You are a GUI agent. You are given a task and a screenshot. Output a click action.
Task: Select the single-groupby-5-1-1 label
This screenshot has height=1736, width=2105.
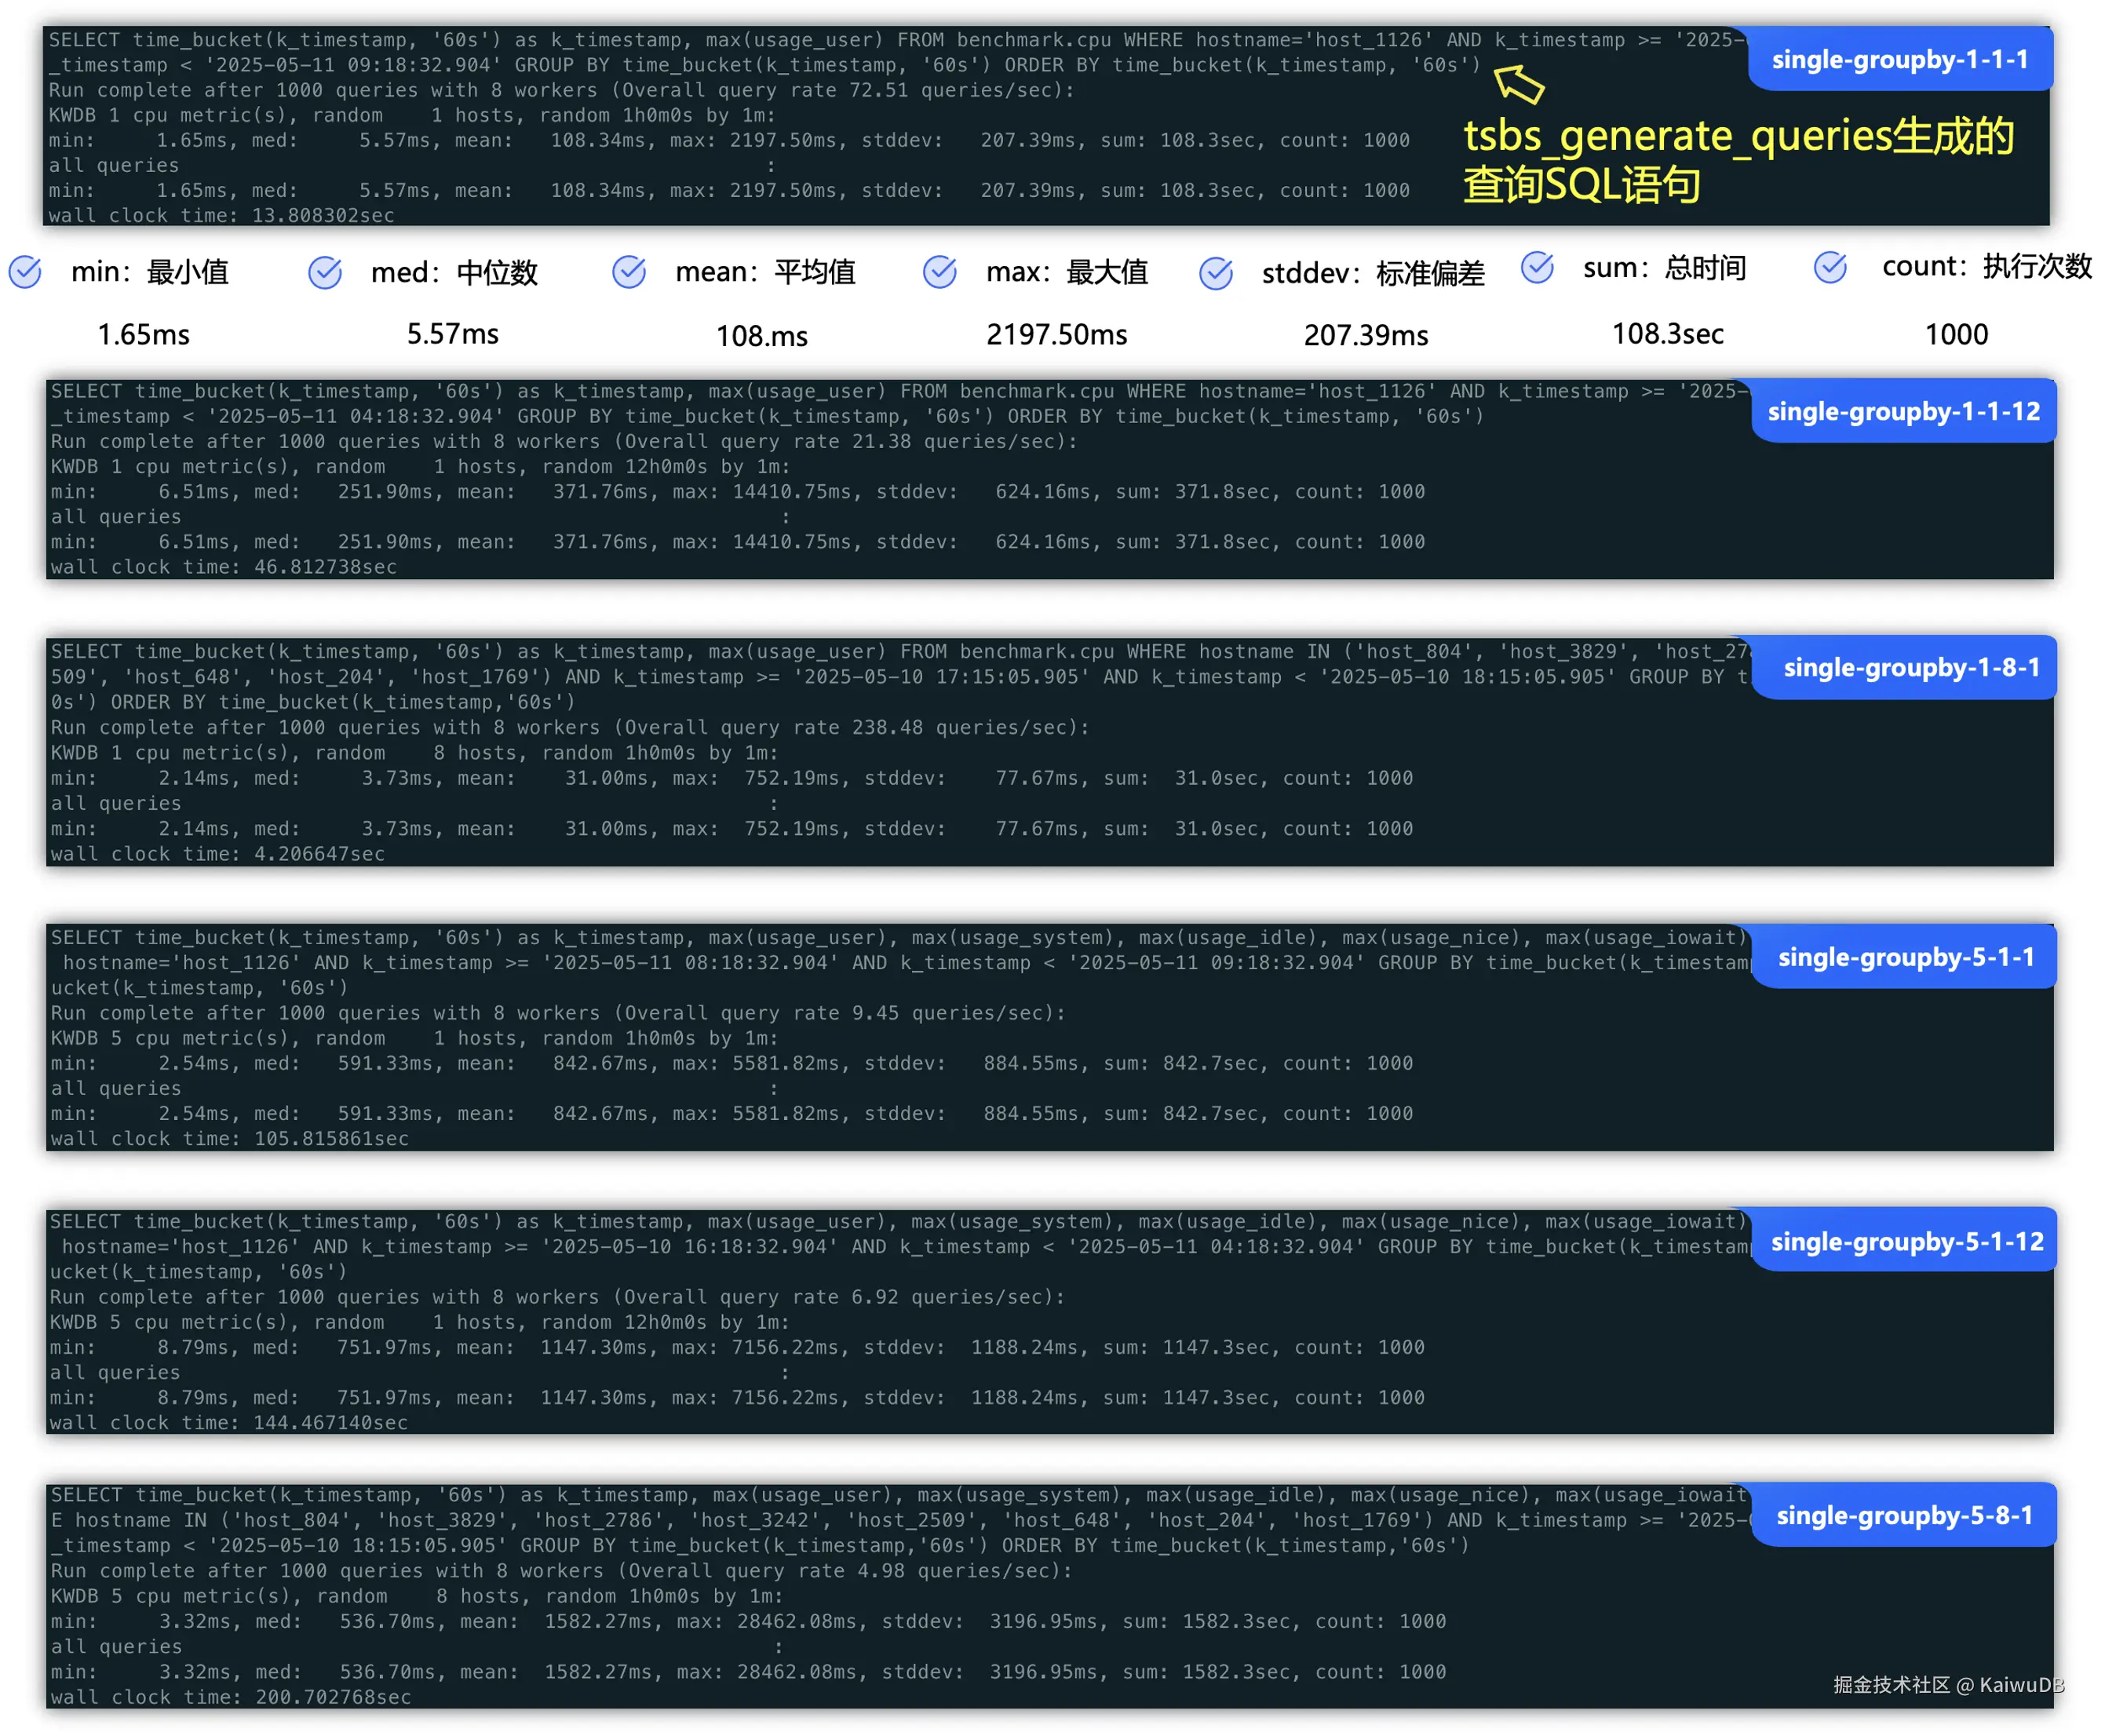(x=1905, y=957)
